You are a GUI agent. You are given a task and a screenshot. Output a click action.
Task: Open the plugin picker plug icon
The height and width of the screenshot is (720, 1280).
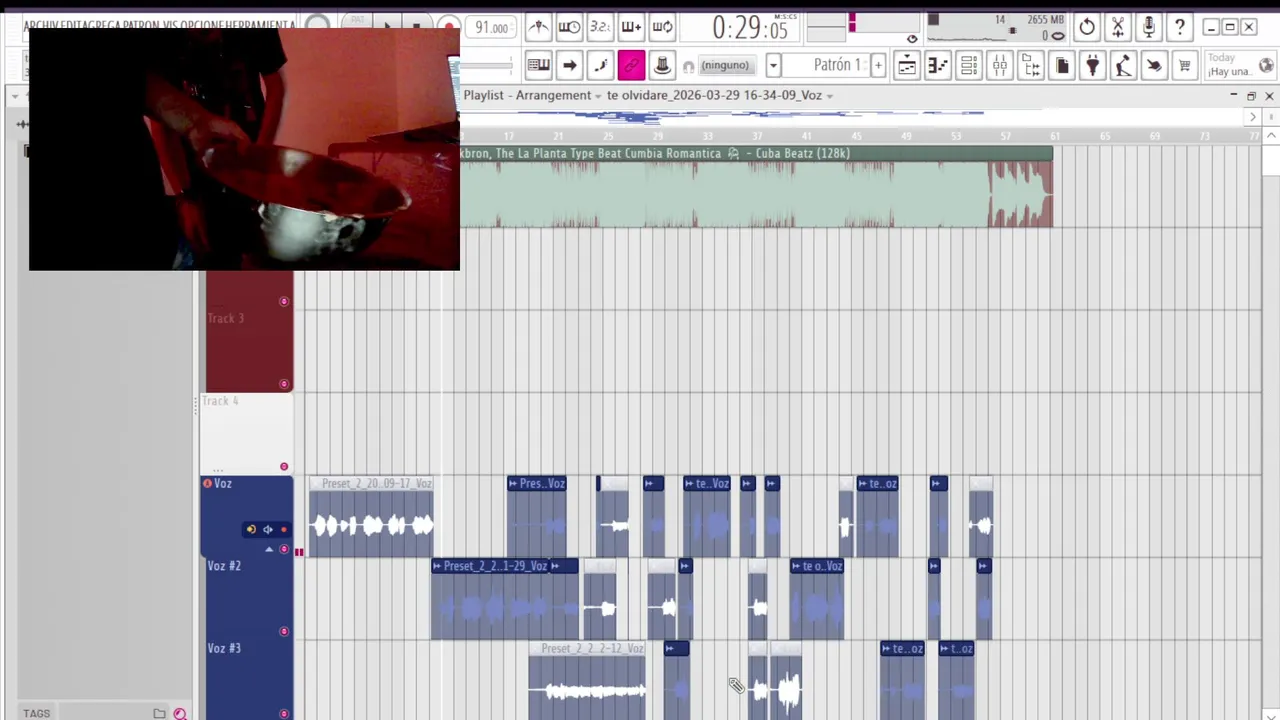(x=1092, y=66)
